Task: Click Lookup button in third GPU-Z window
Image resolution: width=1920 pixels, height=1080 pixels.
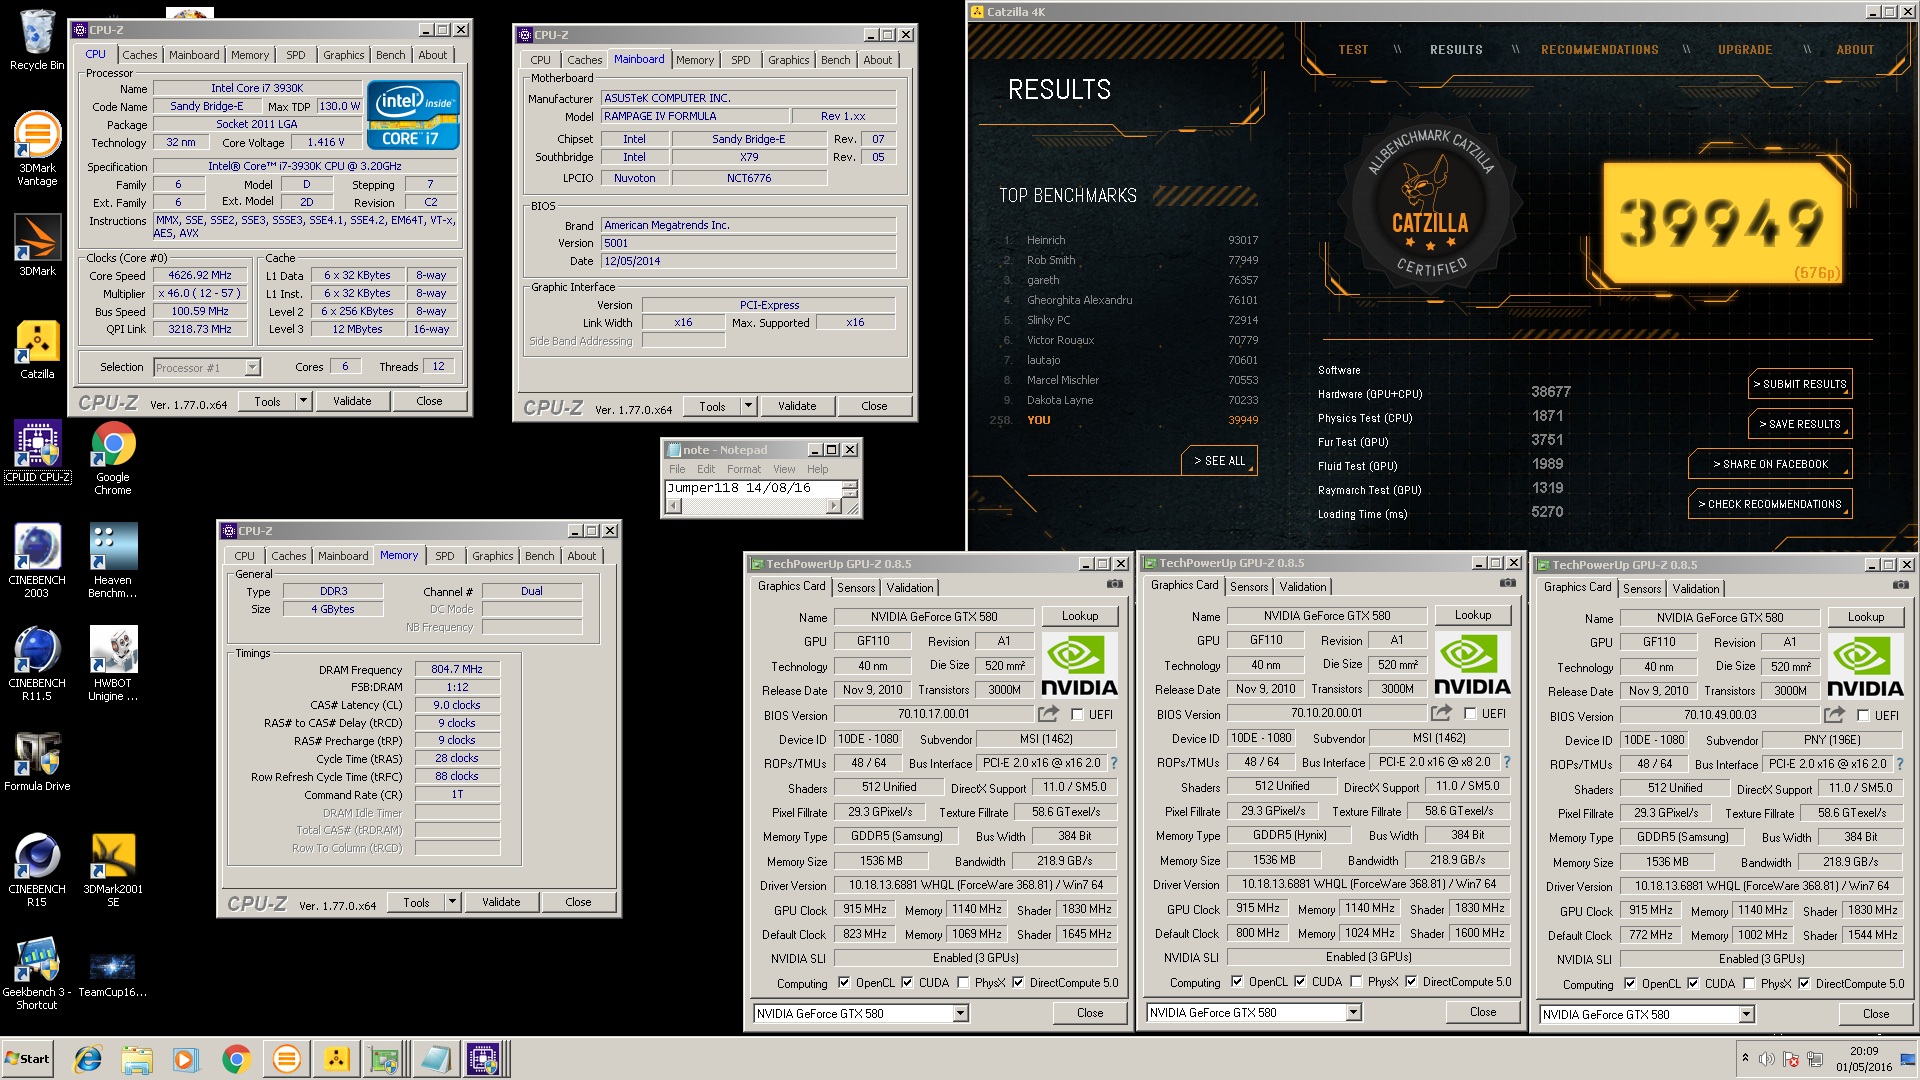Action: click(1866, 617)
